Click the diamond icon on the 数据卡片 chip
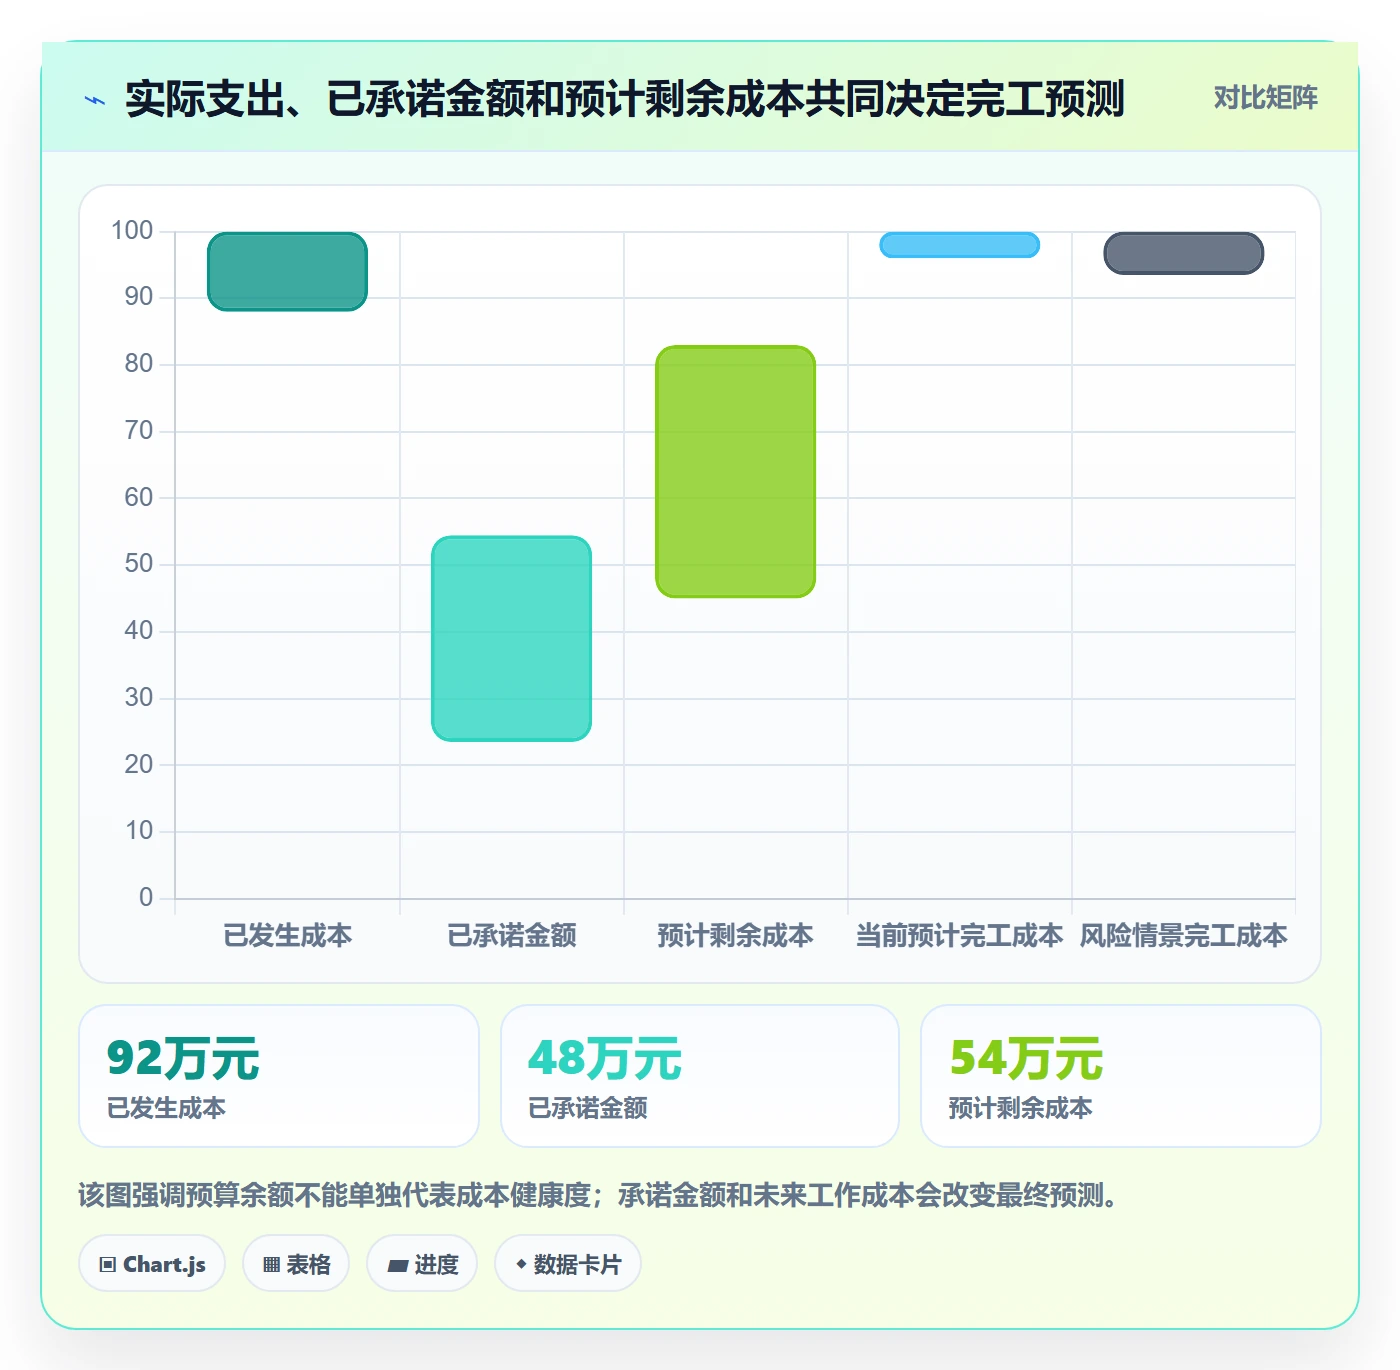 click(x=521, y=1264)
